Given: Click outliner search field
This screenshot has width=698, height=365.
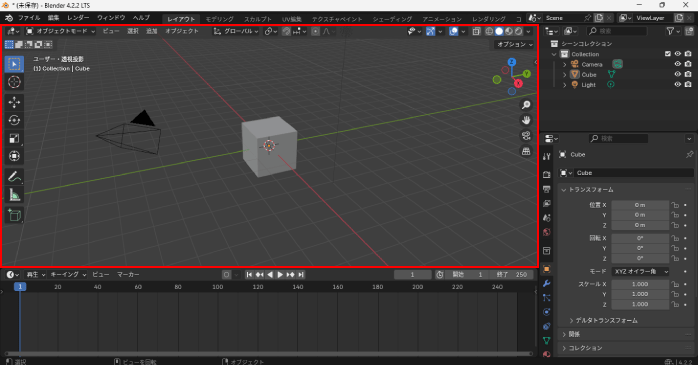Looking at the screenshot, I should coord(617,31).
